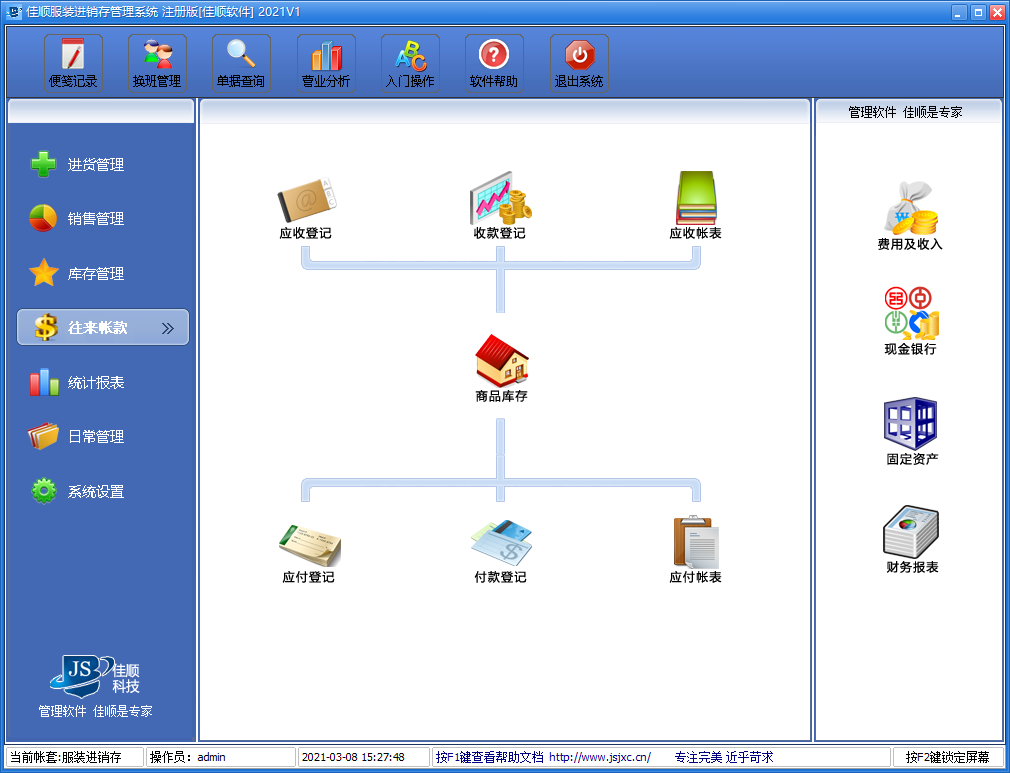Open 费用及收入 money bag icon
Viewport: 1010px width, 773px height.
tap(910, 217)
